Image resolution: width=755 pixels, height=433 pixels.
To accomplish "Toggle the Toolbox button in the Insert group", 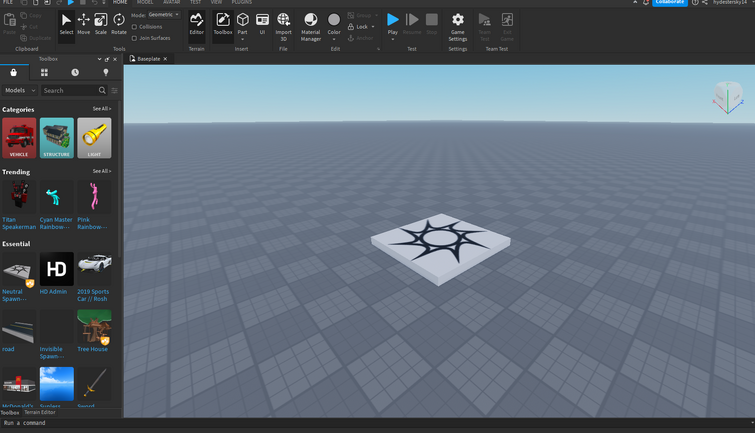I will click(x=223, y=24).
